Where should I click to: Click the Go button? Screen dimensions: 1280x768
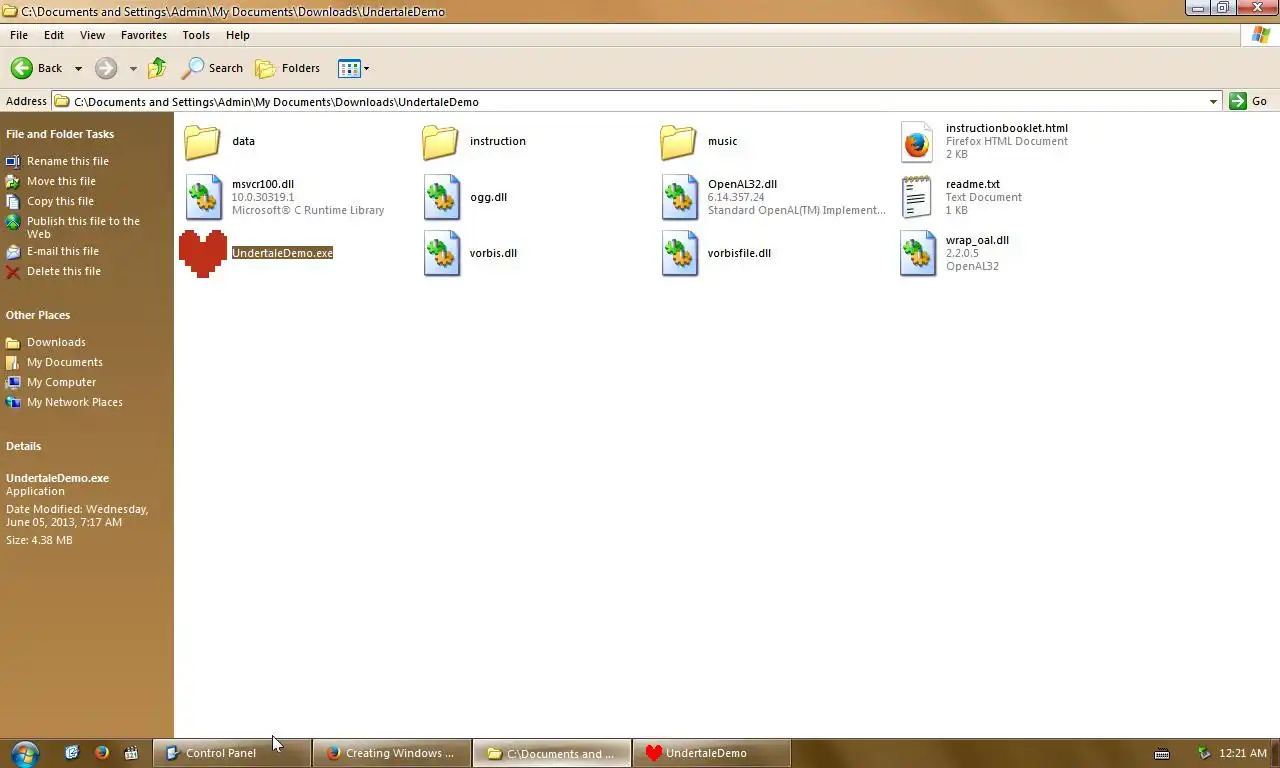coord(1249,101)
